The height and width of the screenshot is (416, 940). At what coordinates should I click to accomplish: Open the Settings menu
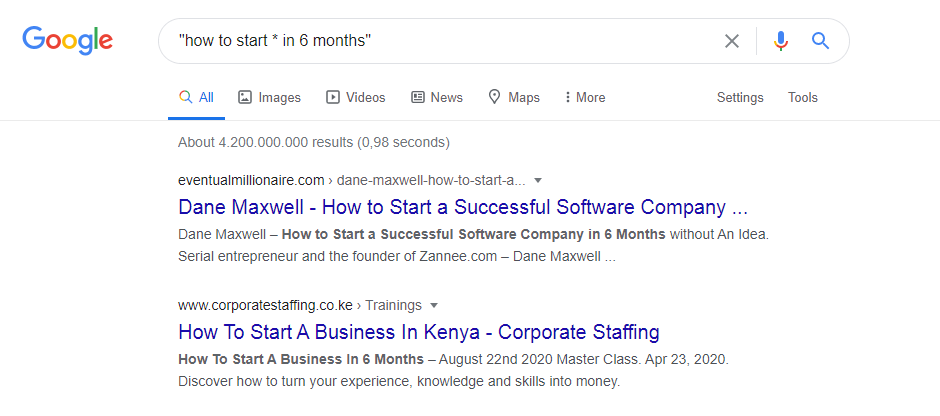740,97
